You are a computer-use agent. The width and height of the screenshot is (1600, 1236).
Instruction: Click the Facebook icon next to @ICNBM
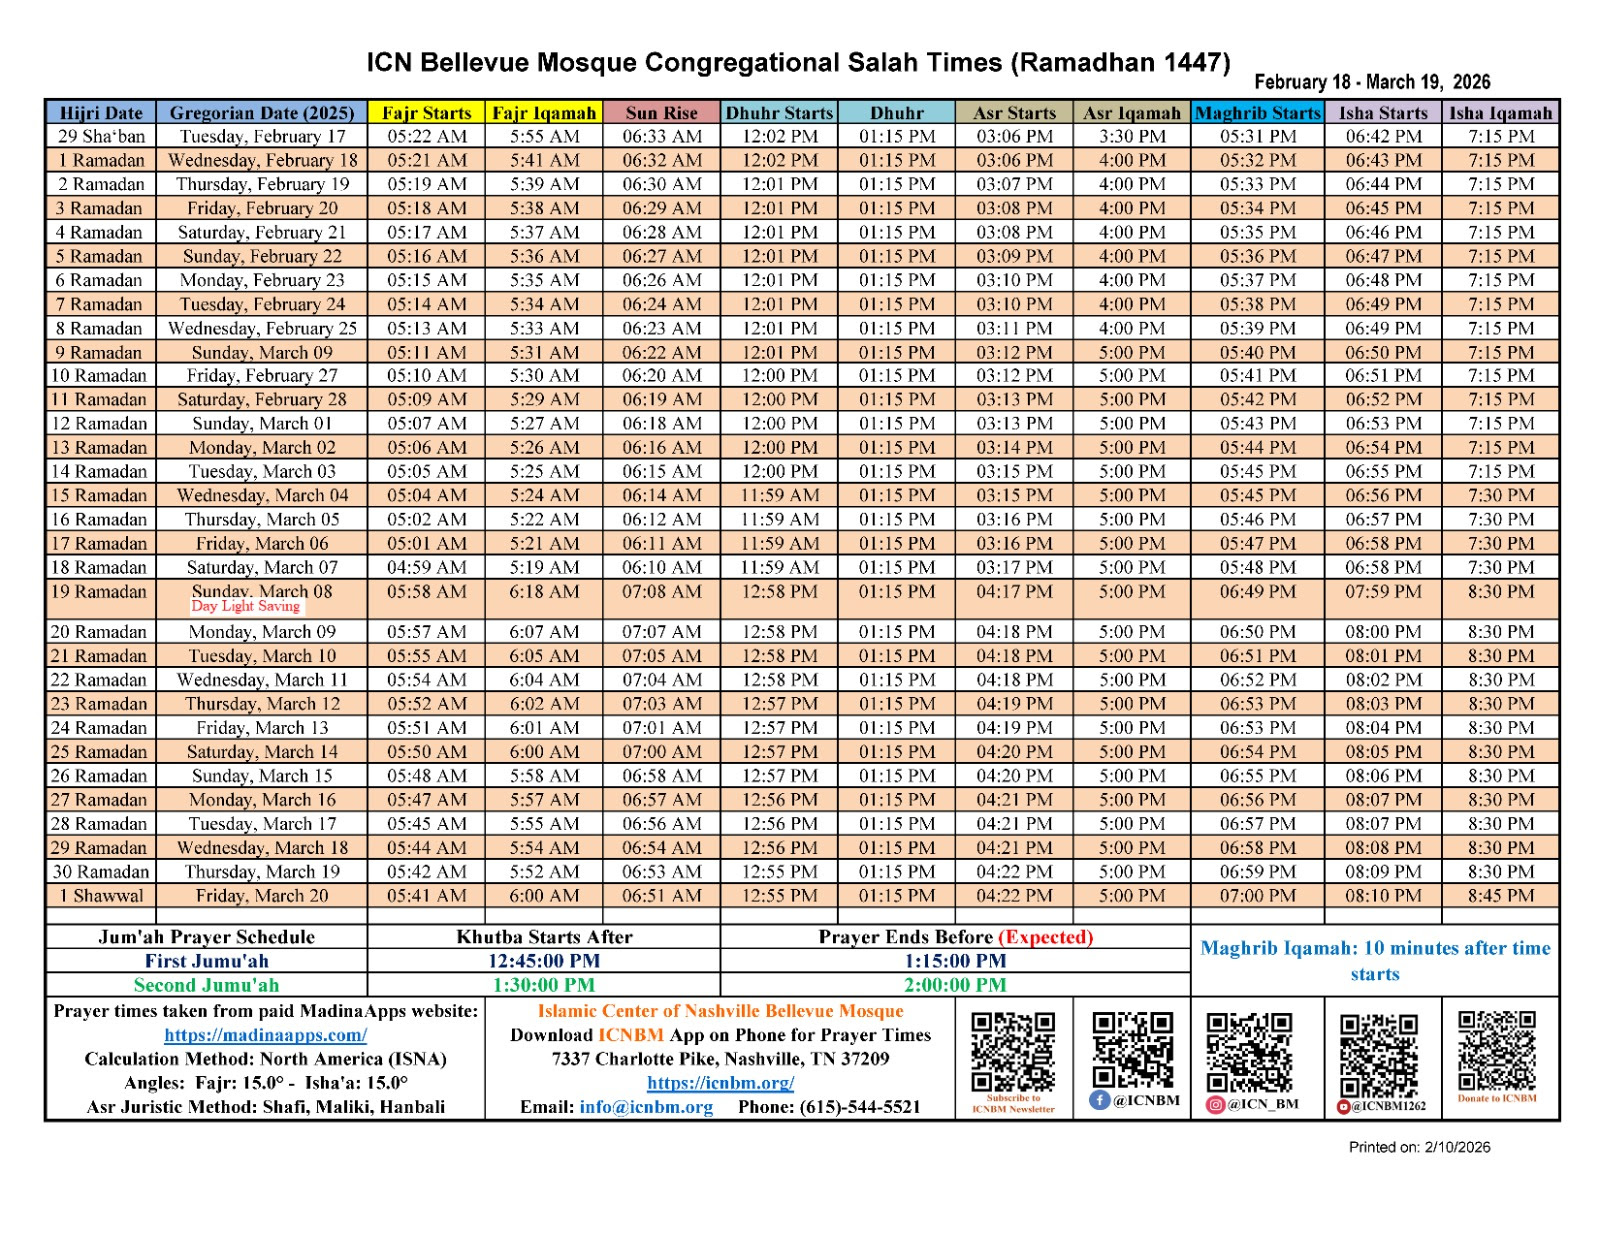coord(1099,1100)
